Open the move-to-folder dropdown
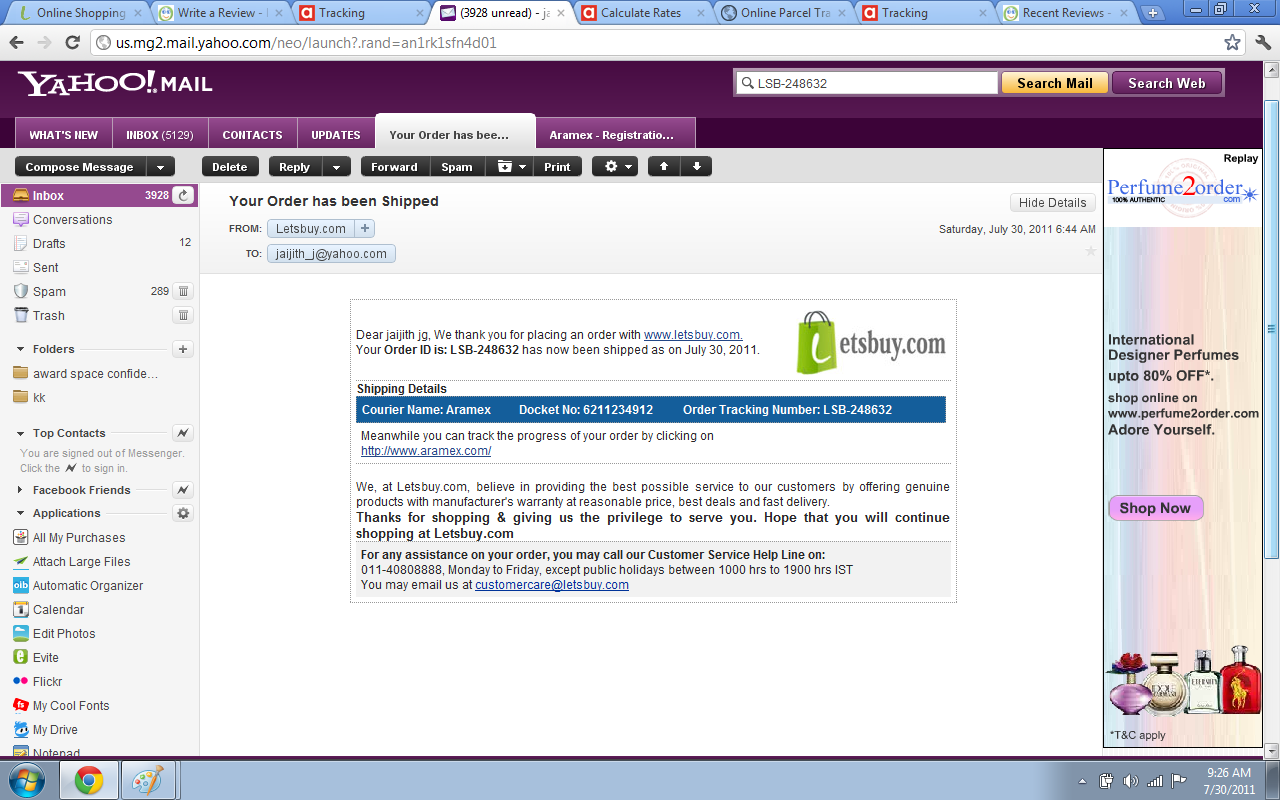1280x800 pixels. click(509, 167)
